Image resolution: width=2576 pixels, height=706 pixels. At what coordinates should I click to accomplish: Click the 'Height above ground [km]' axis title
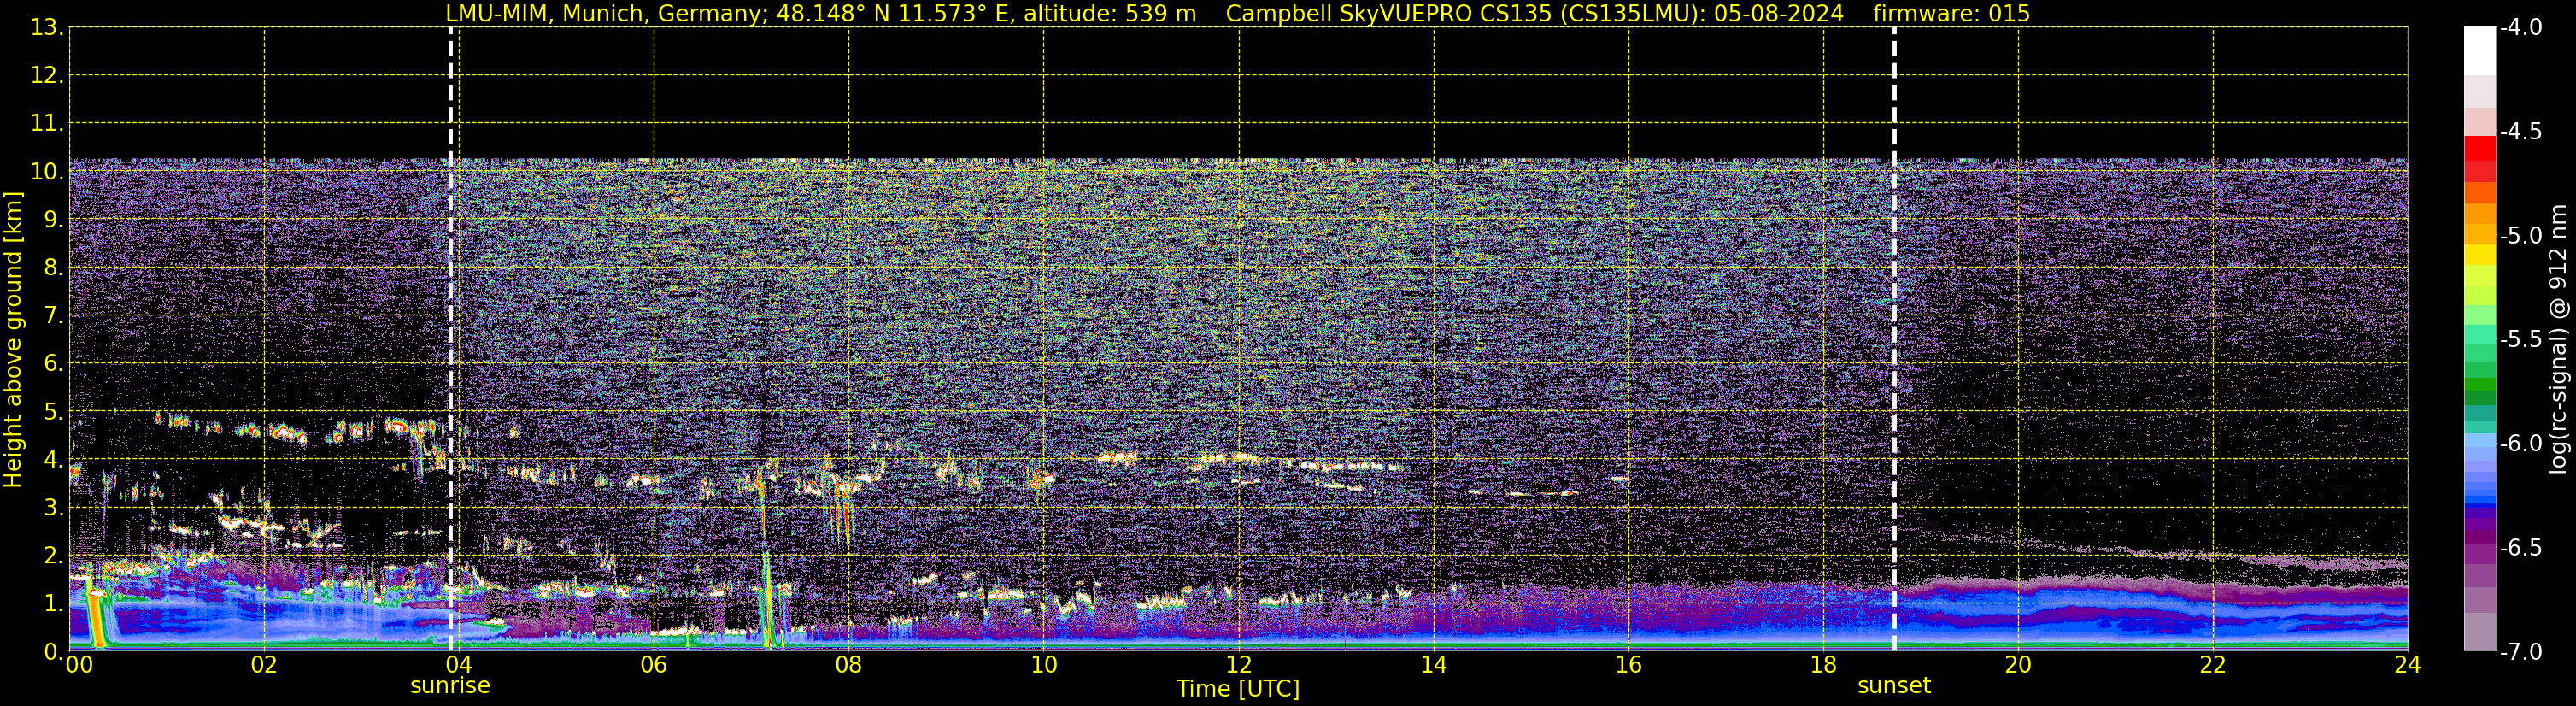pos(13,340)
